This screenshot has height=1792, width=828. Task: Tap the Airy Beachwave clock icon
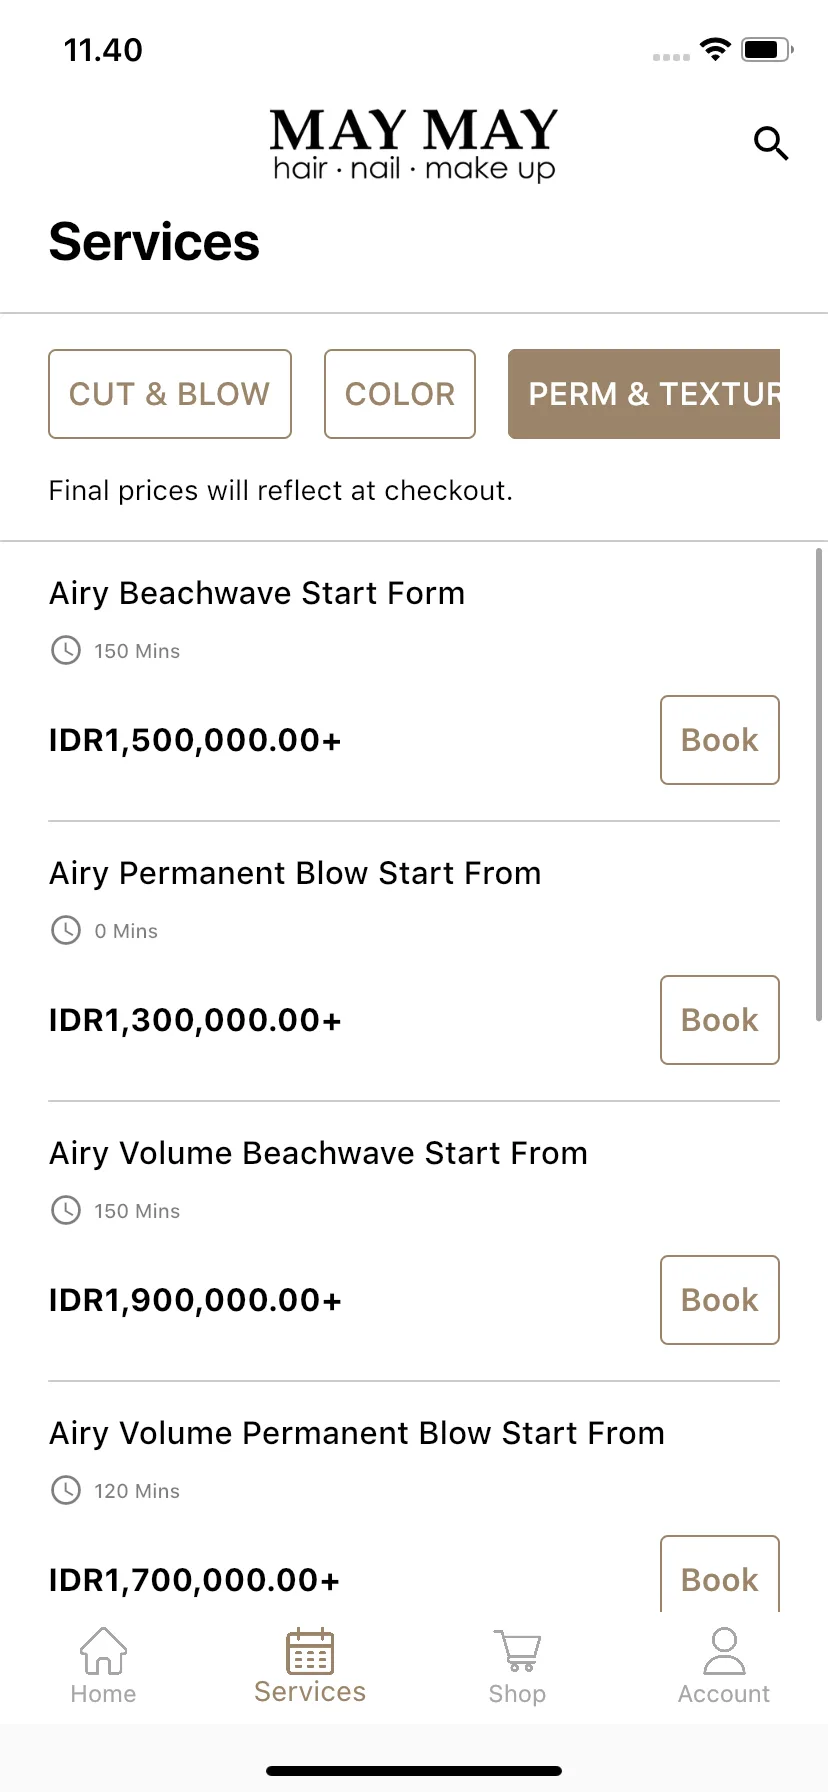[66, 651]
